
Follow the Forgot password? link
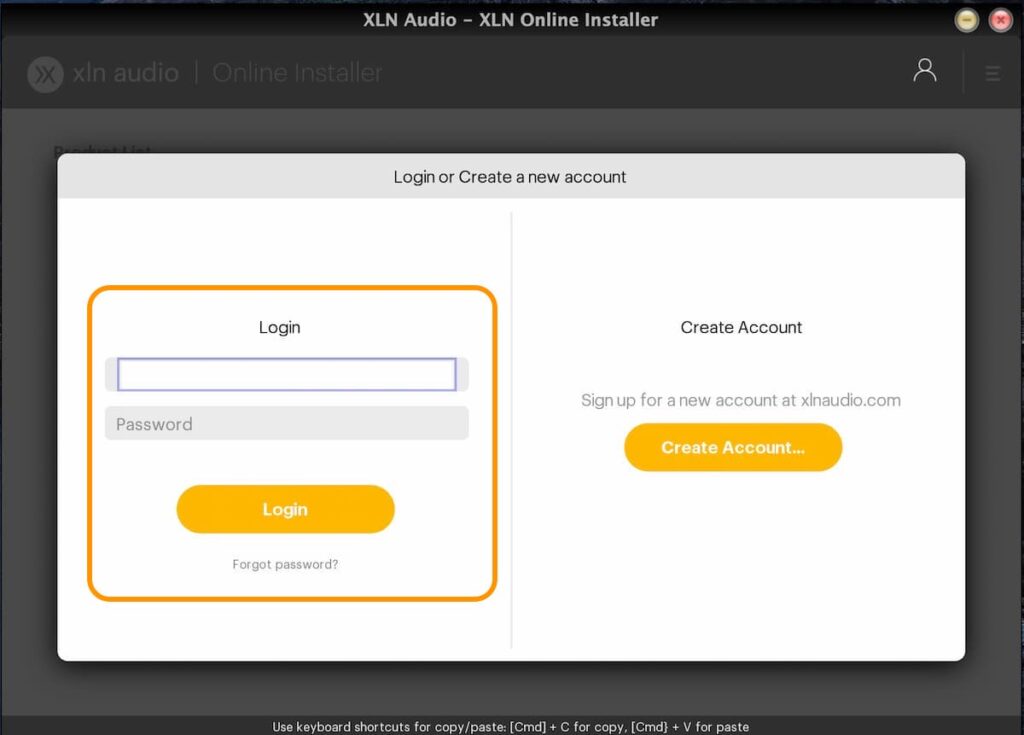[x=285, y=565]
